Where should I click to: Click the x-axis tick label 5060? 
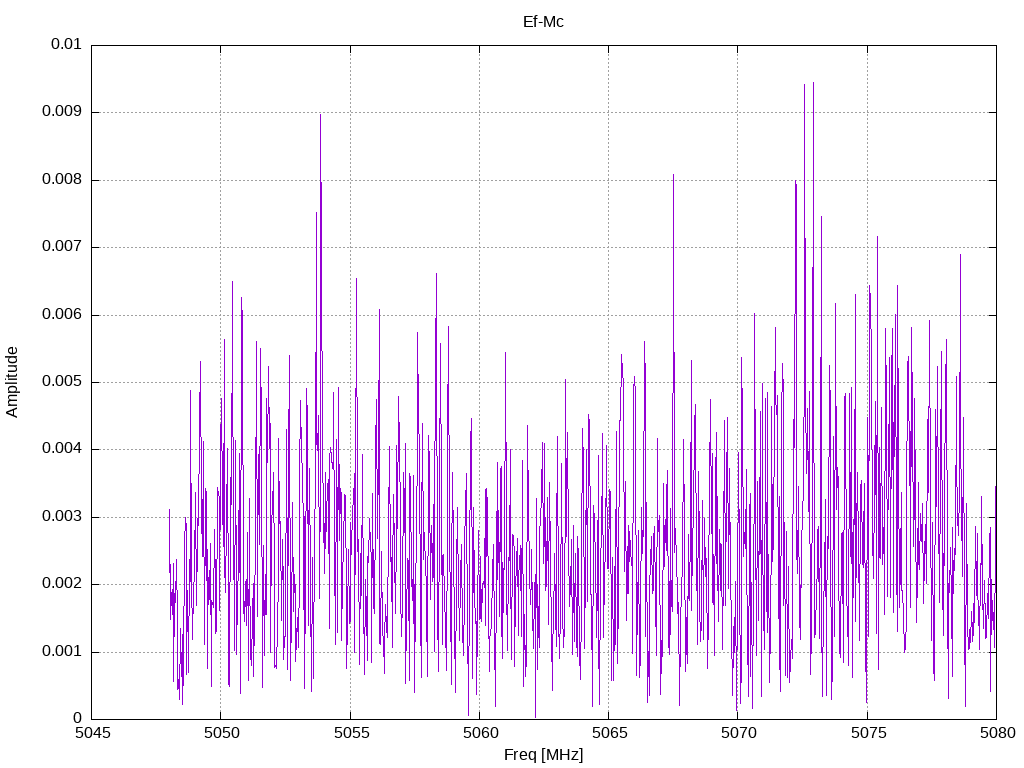pos(480,733)
